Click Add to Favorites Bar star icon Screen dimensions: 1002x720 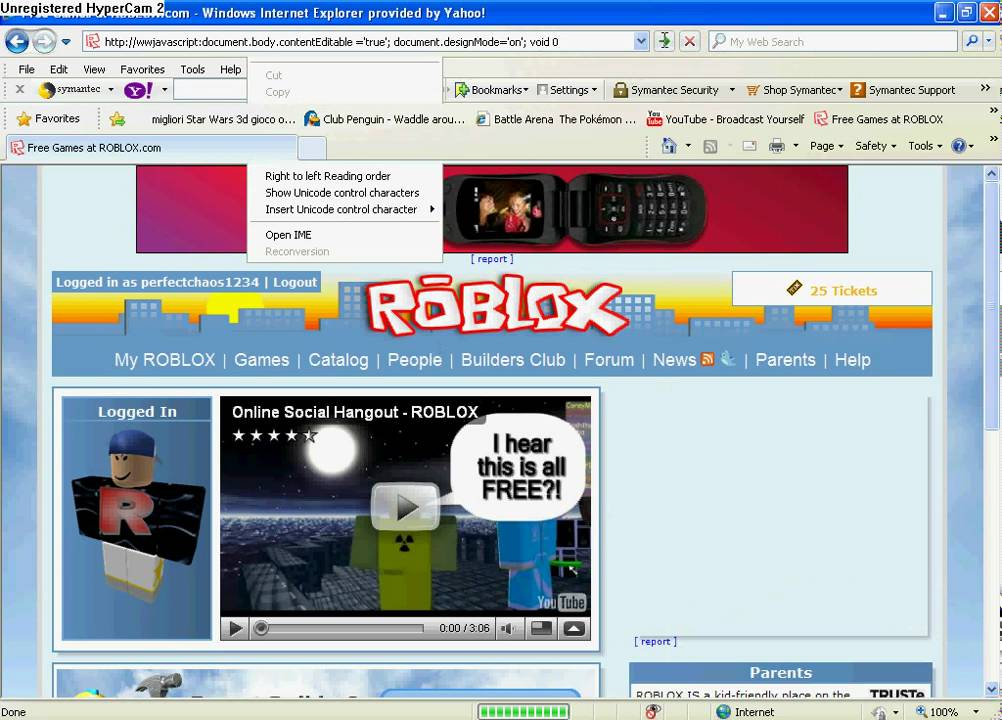(x=117, y=119)
